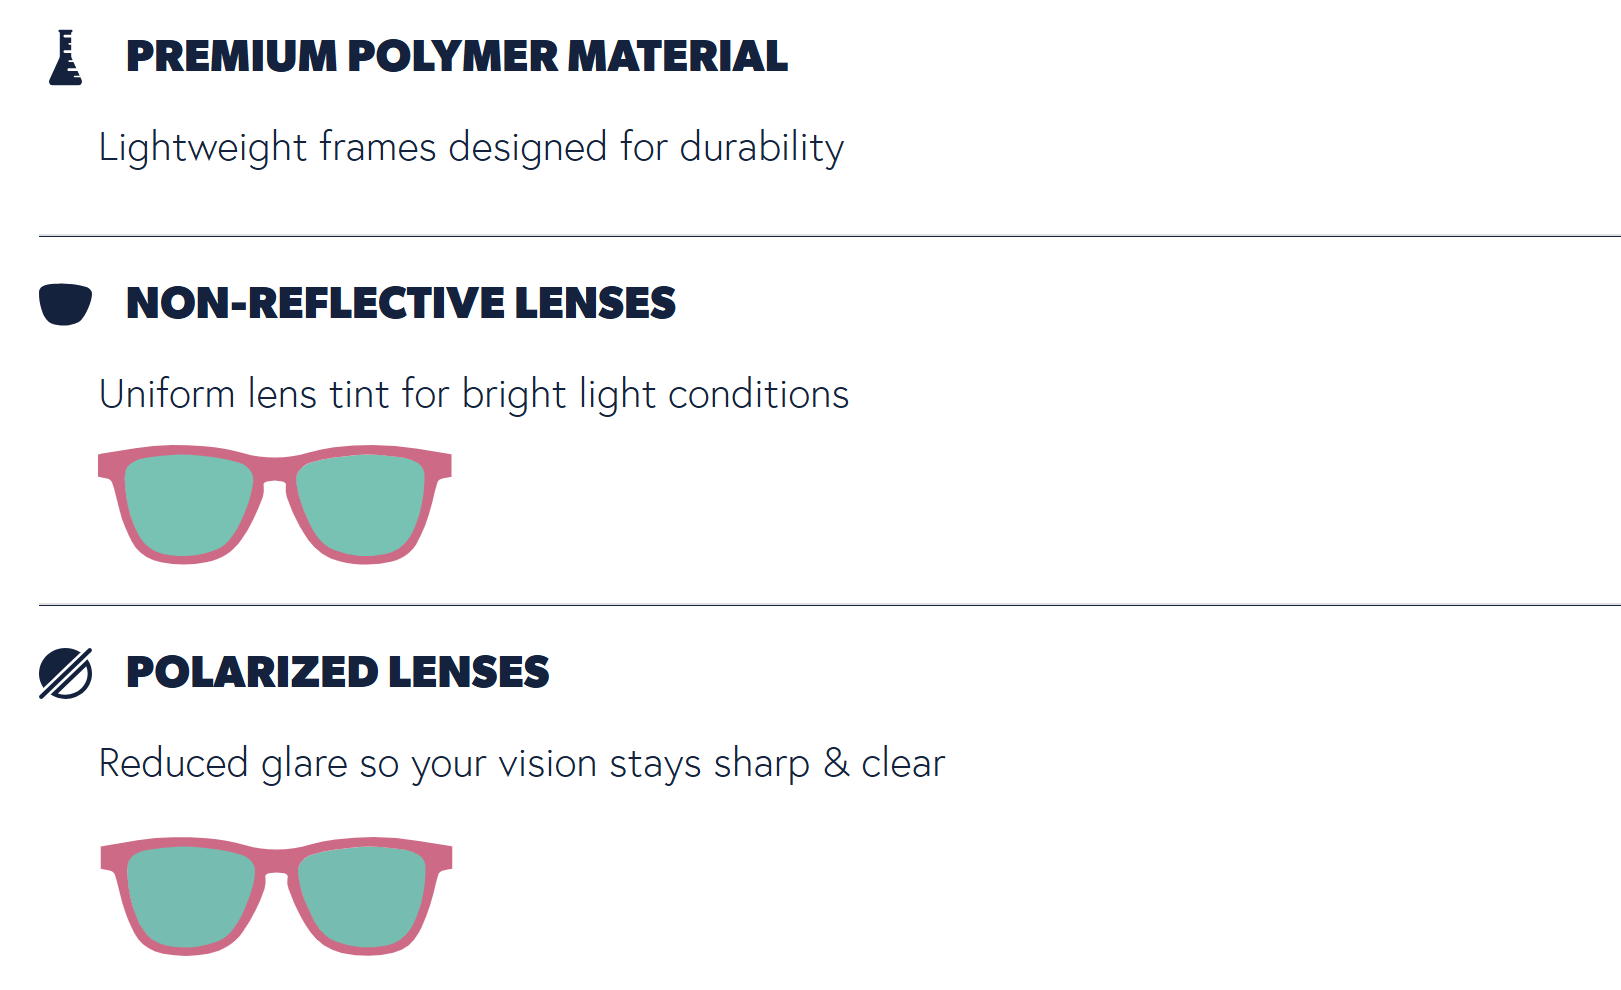The image size is (1621, 990).
Task: Click the lab flask icon
Action: click(65, 58)
